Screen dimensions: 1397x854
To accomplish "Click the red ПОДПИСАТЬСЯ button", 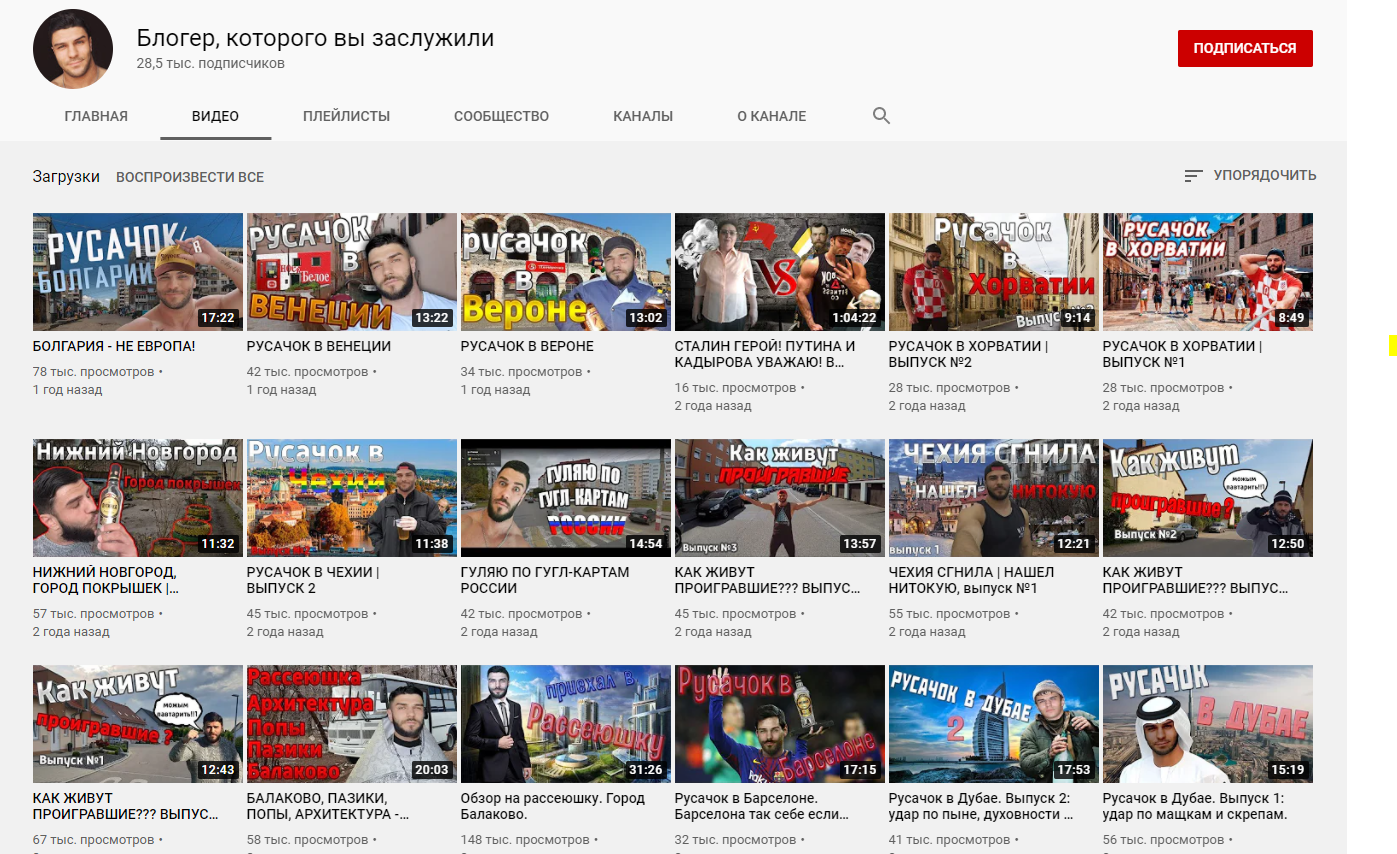I will pos(1245,48).
